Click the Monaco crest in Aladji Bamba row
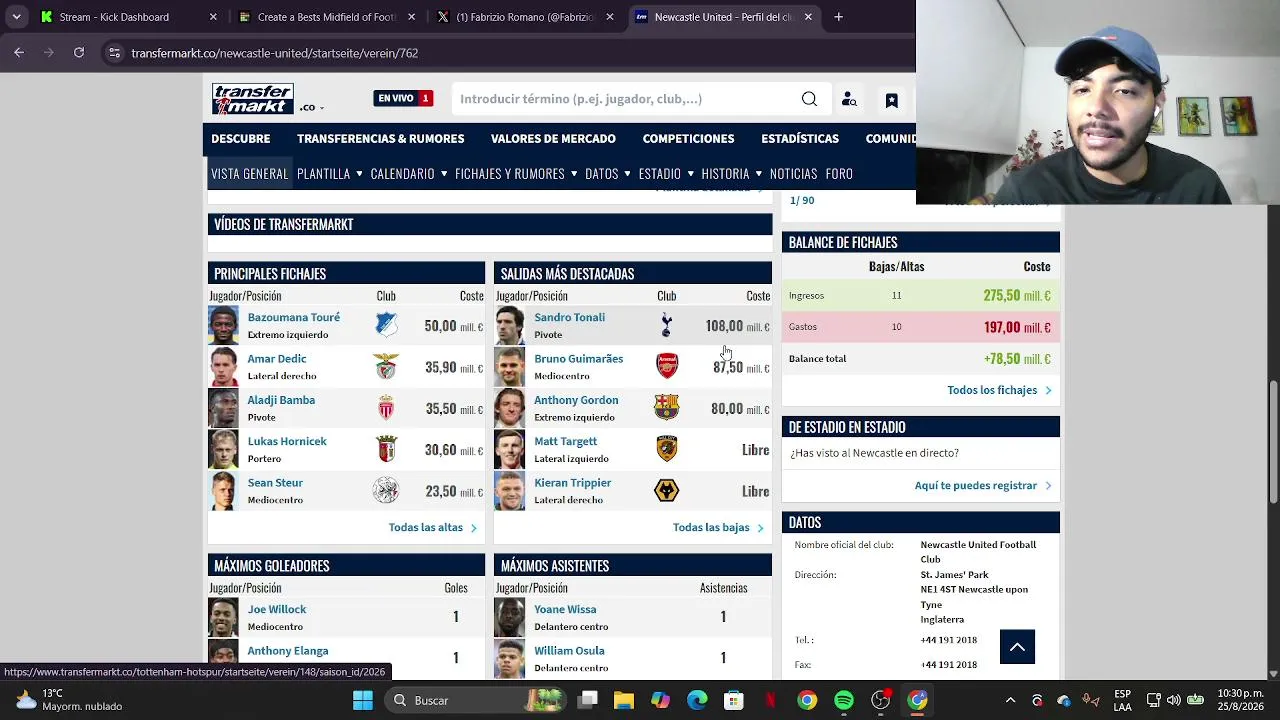1280x720 pixels. 386,408
